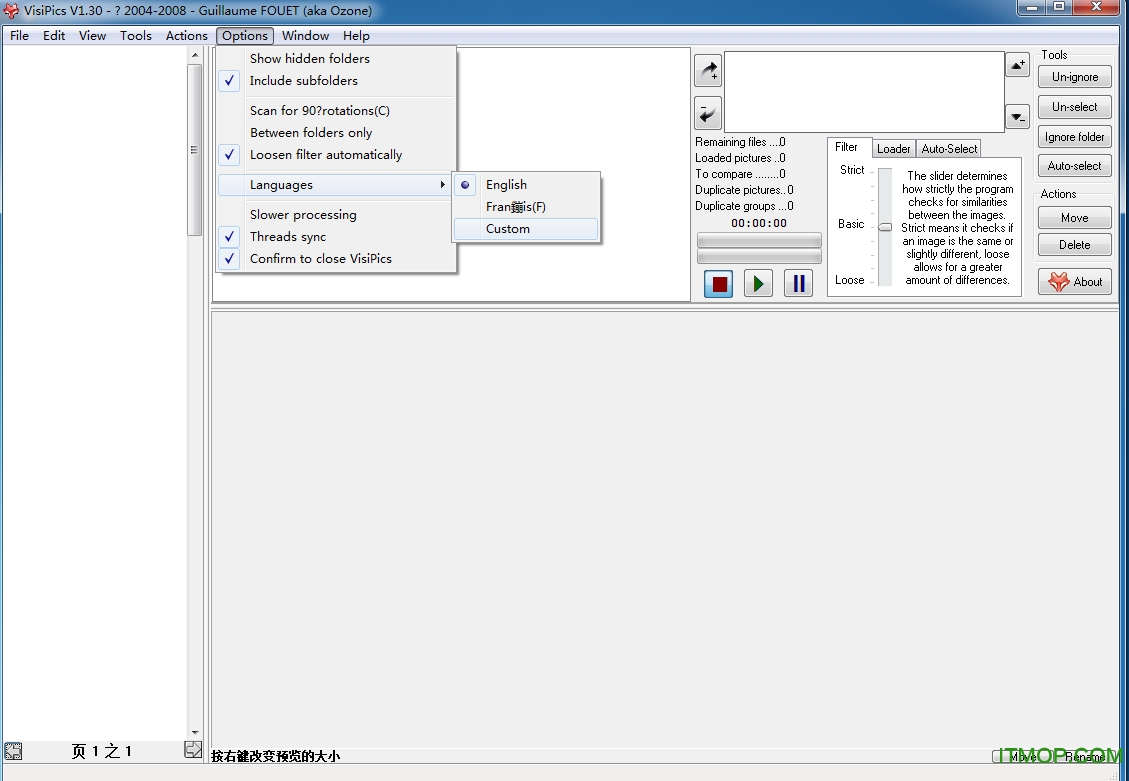Select the English language radio option
Viewport: 1129px width, 781px height.
click(x=506, y=185)
